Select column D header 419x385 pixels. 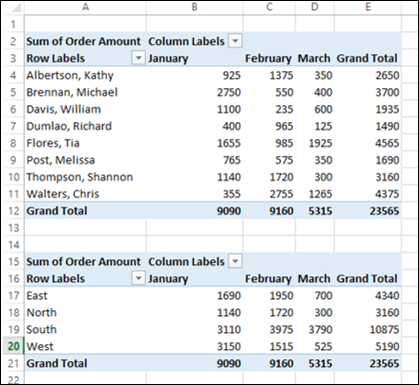[x=315, y=7]
